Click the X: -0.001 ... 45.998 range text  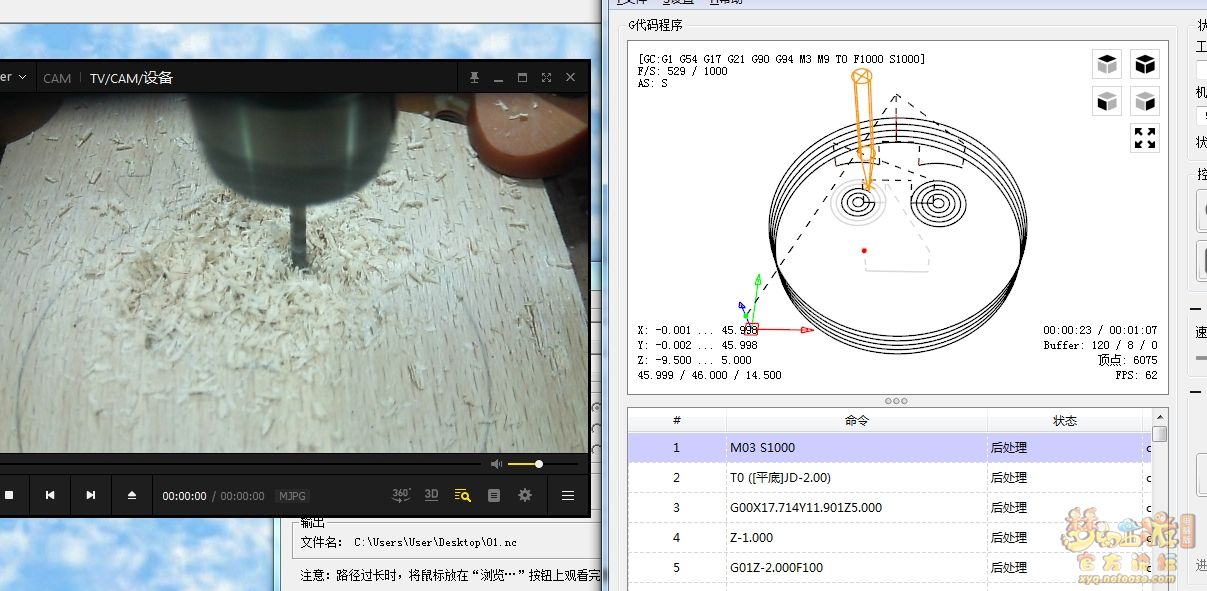click(x=697, y=330)
